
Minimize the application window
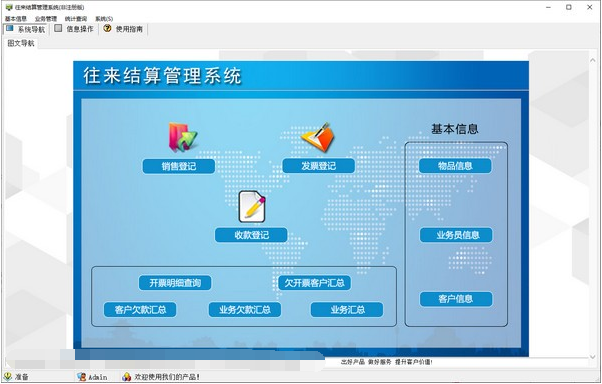pos(548,7)
